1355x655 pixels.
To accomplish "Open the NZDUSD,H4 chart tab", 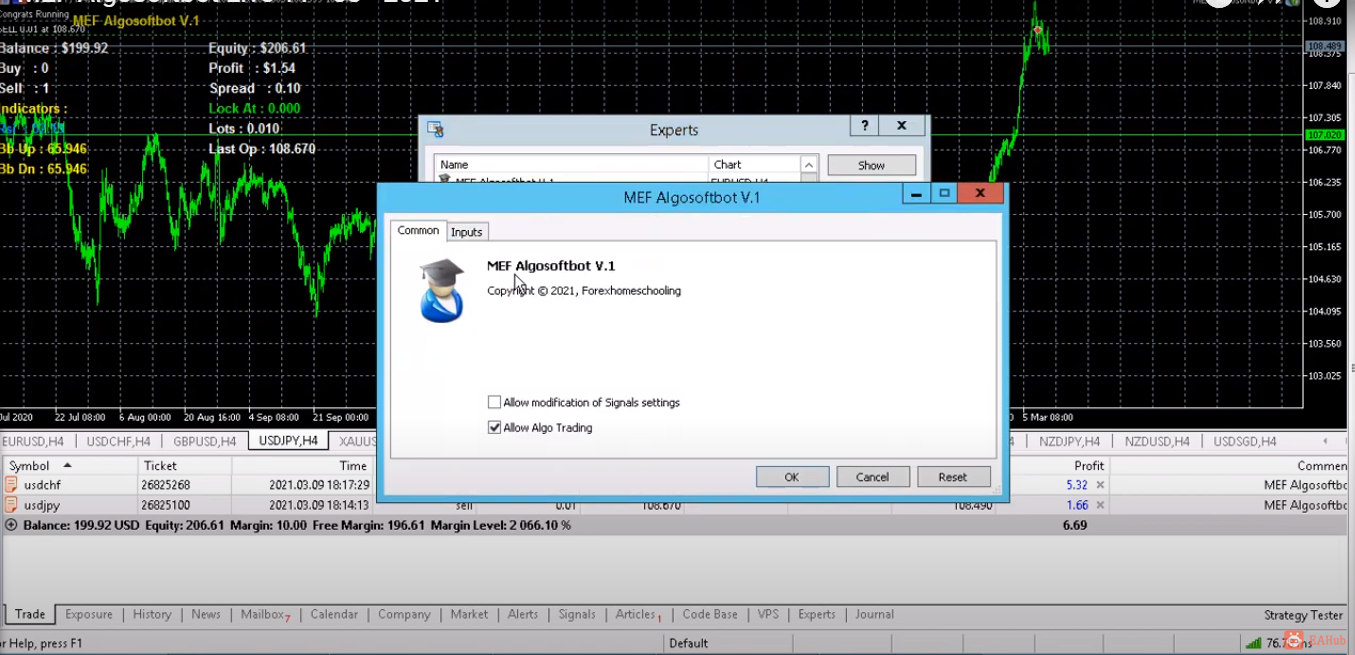I will coord(1157,441).
